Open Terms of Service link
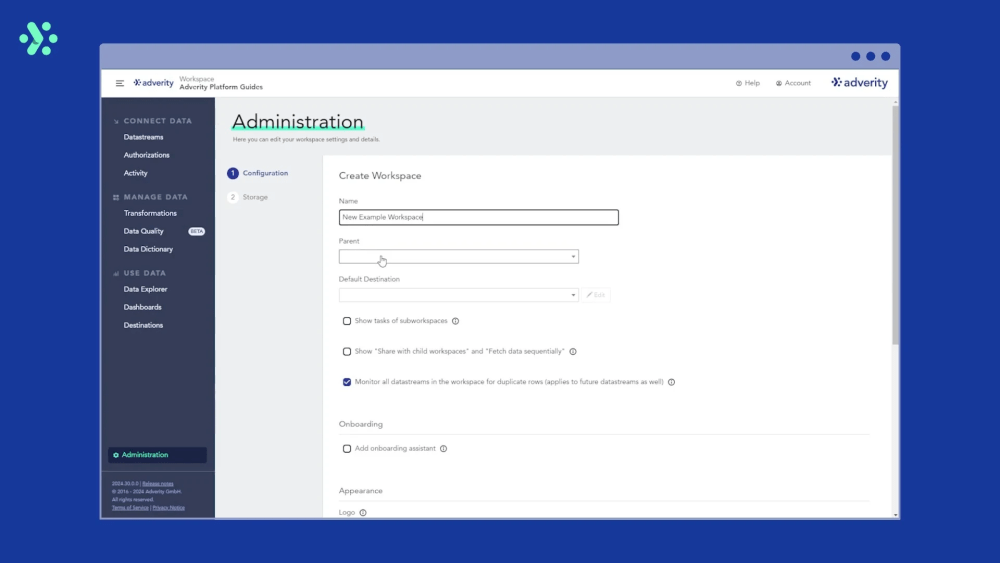 [x=130, y=508]
